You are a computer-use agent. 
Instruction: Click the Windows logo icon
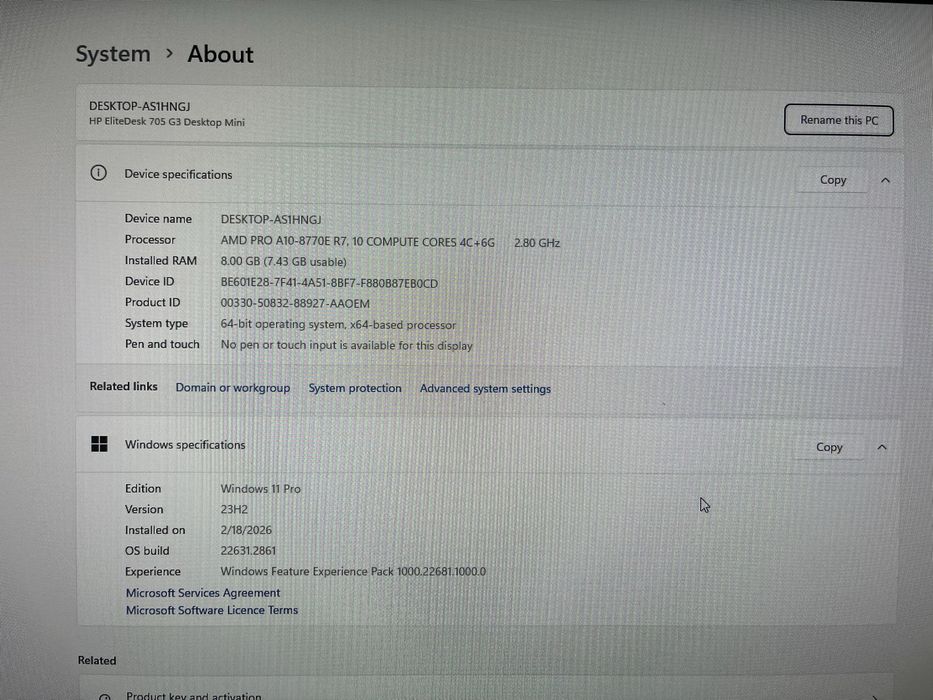[x=99, y=444]
